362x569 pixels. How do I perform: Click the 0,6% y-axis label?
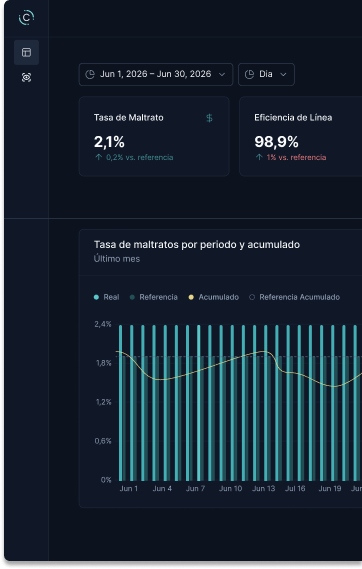[103, 441]
